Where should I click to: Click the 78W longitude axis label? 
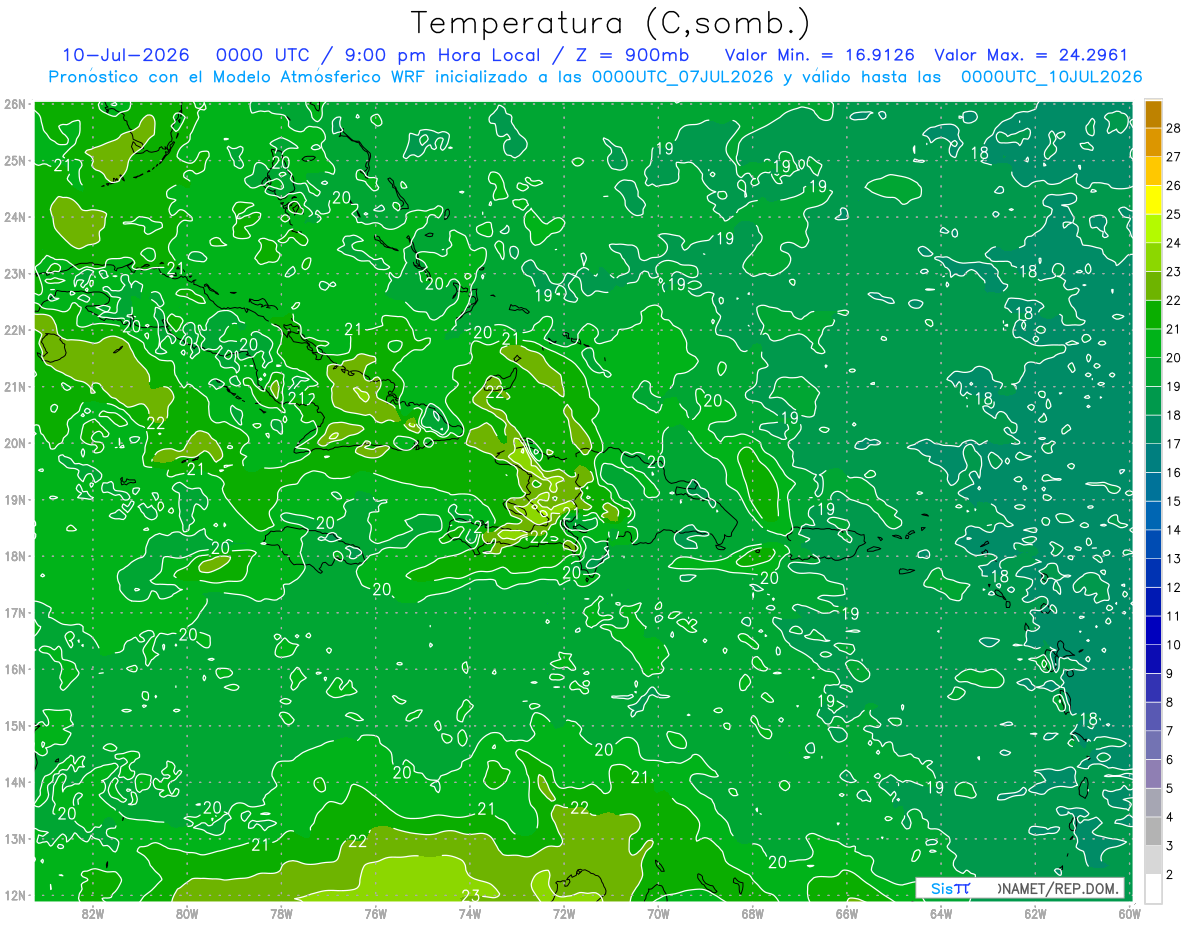click(x=281, y=912)
